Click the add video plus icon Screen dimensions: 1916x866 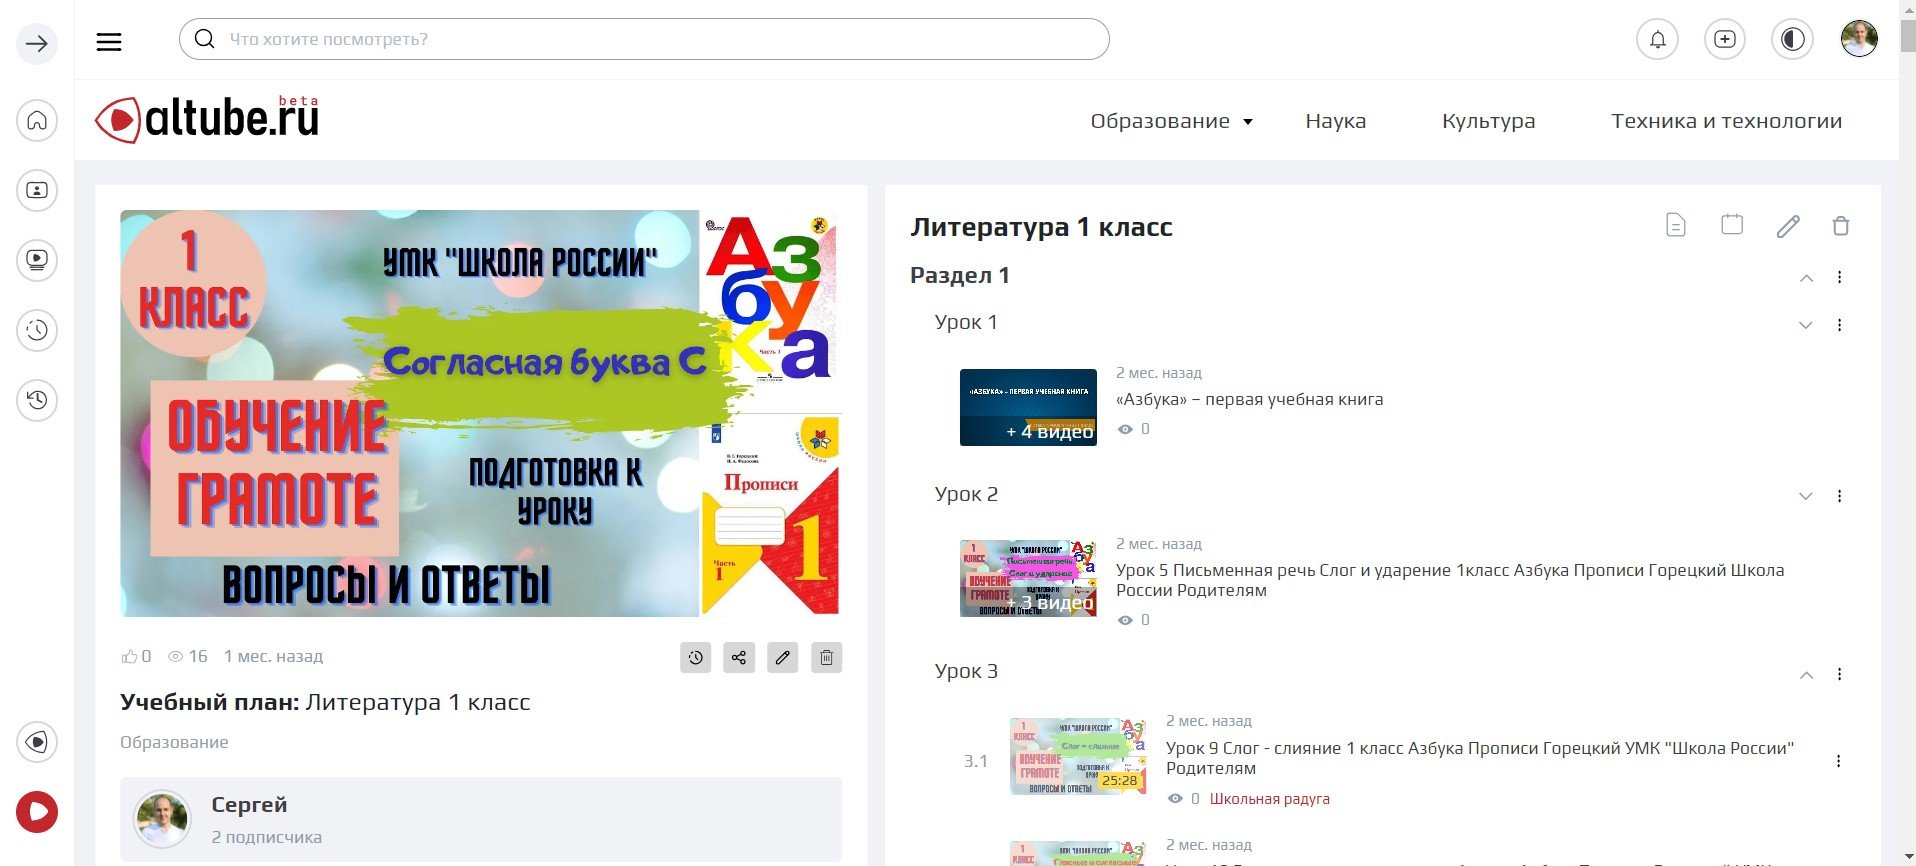(1725, 40)
